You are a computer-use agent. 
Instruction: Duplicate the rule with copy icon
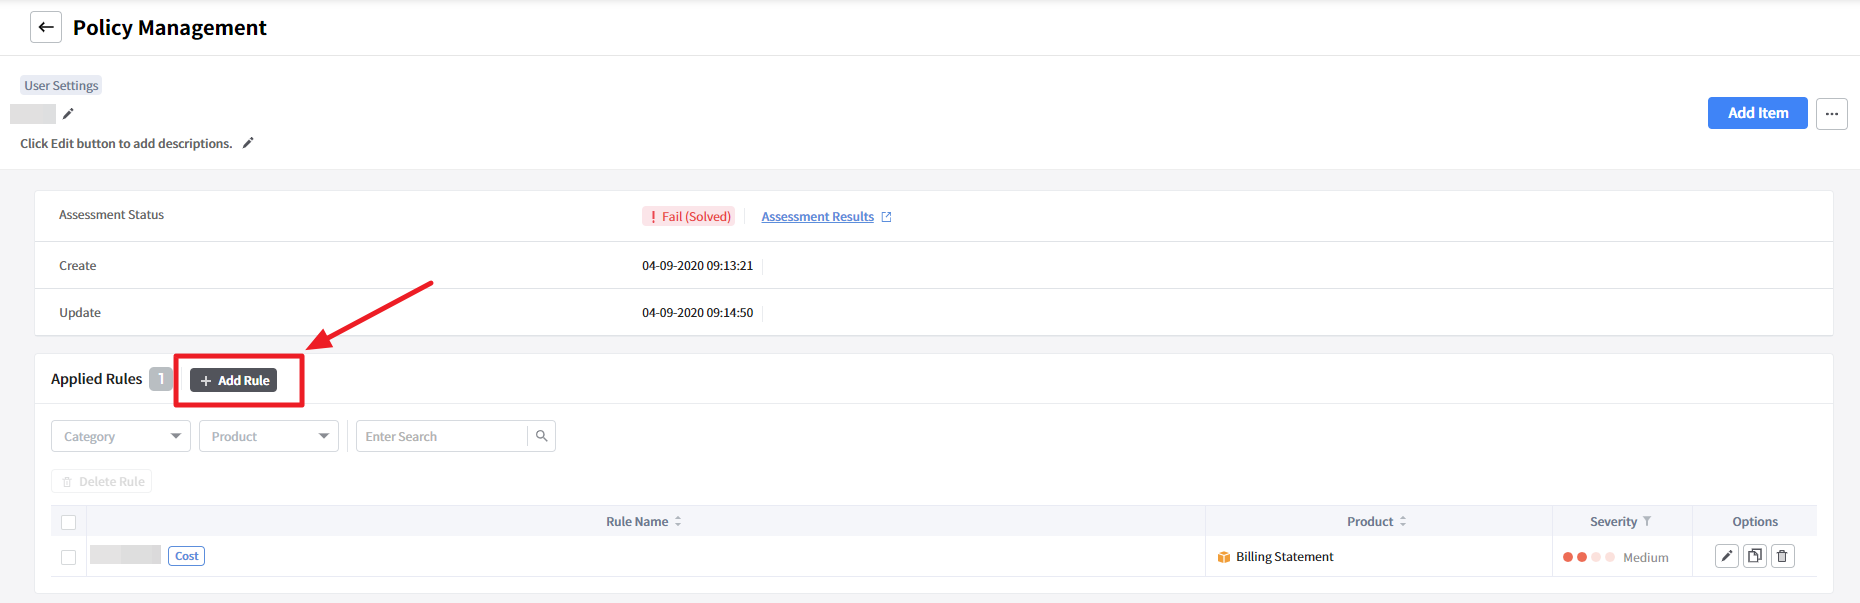pos(1754,556)
